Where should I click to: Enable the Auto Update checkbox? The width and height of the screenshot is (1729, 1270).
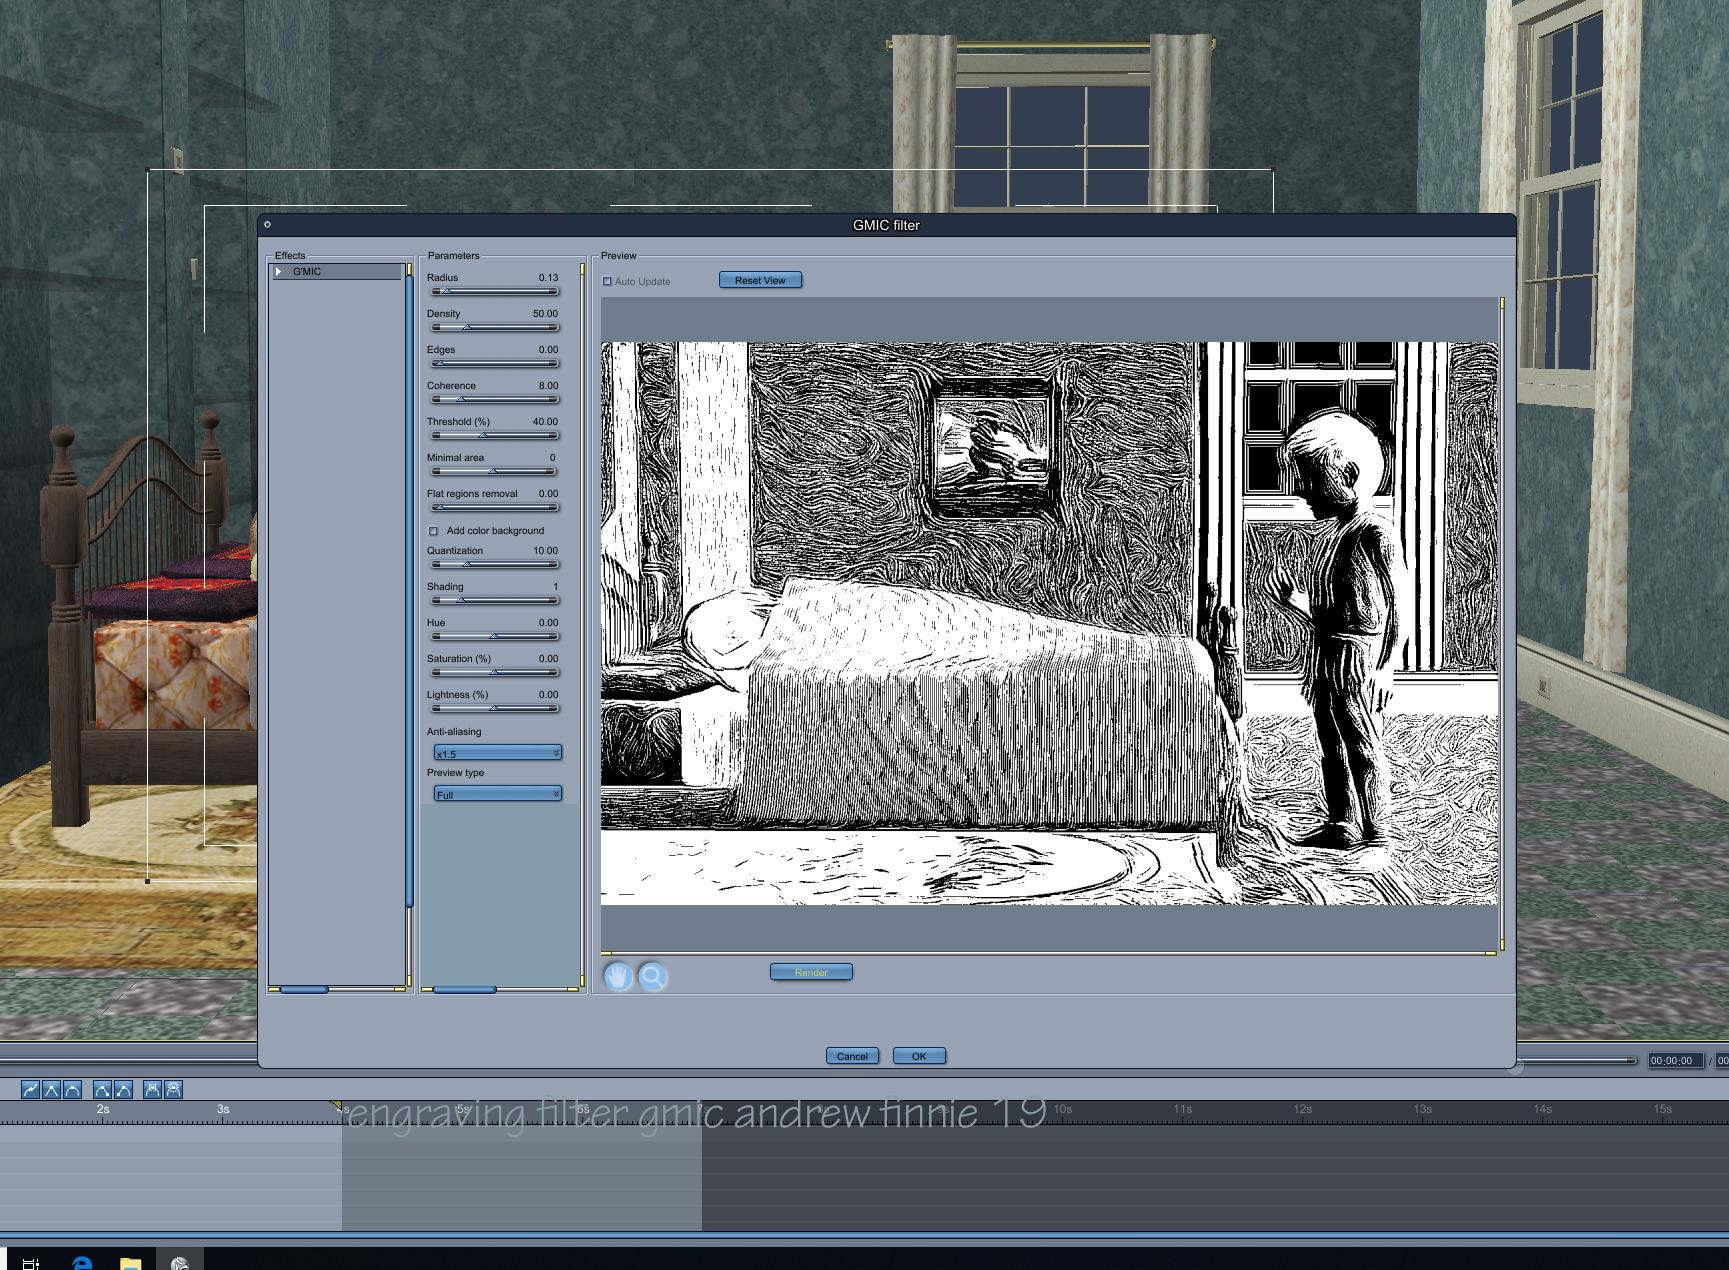coord(607,281)
